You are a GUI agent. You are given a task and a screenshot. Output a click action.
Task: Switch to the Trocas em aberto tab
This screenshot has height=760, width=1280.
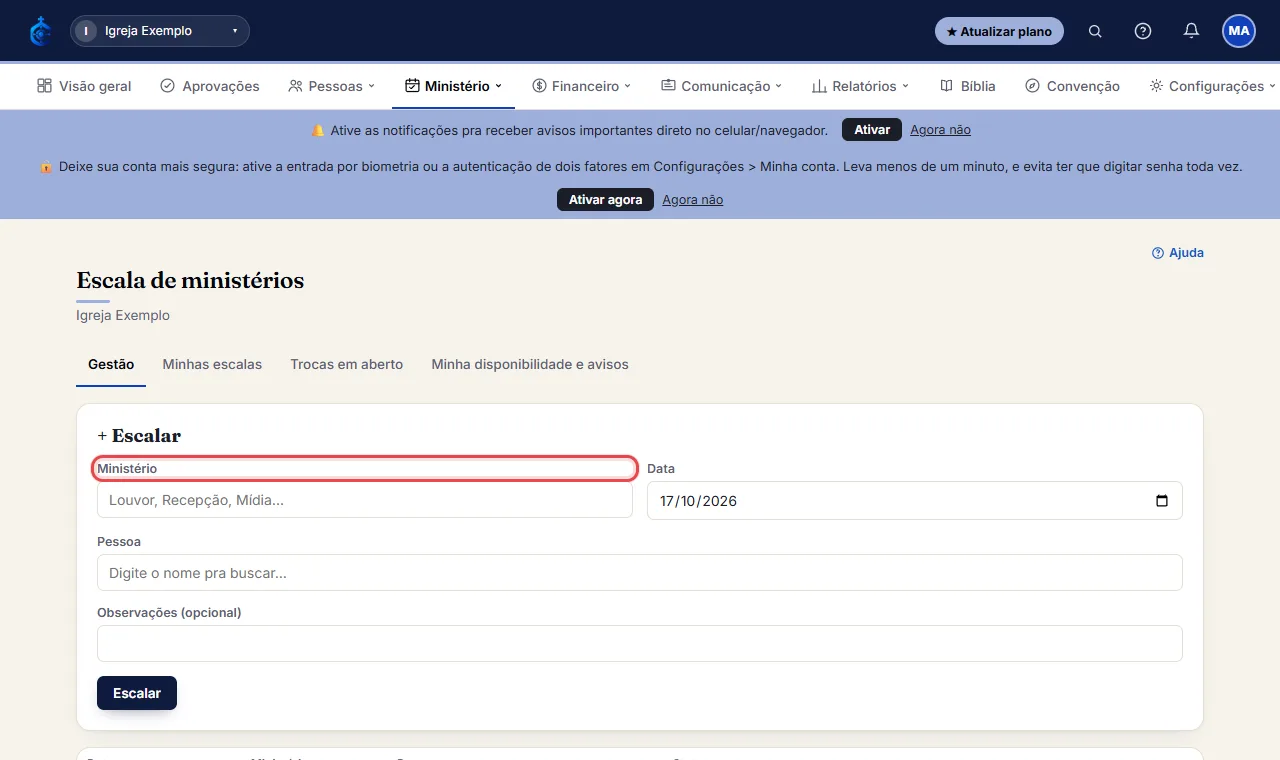point(347,365)
